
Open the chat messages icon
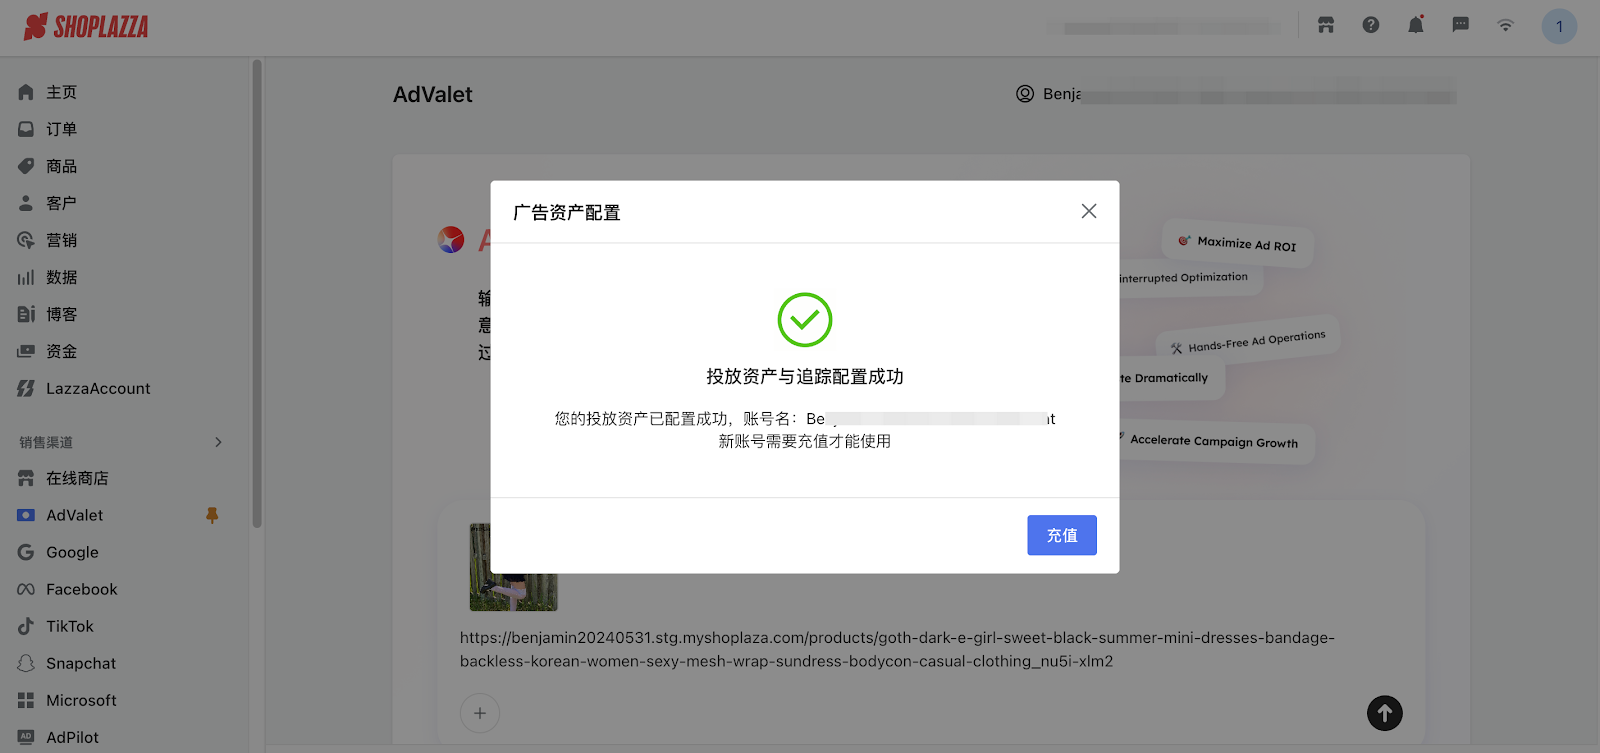[1460, 25]
